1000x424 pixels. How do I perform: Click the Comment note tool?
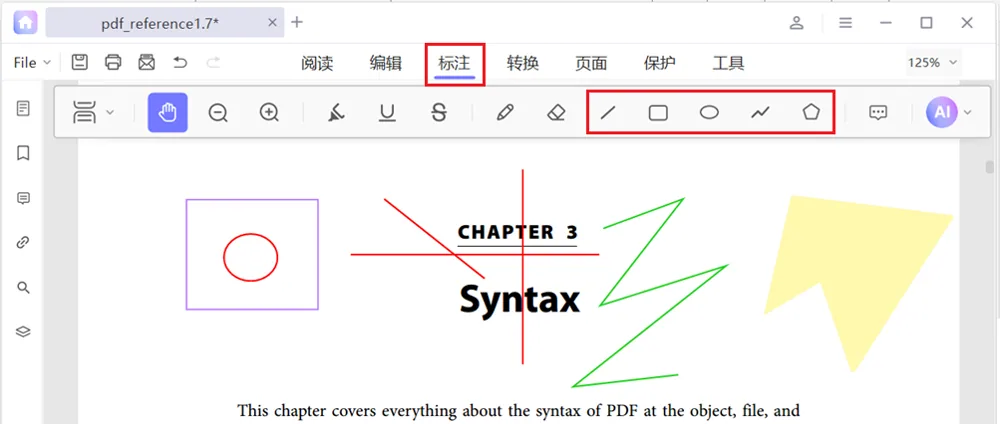878,113
